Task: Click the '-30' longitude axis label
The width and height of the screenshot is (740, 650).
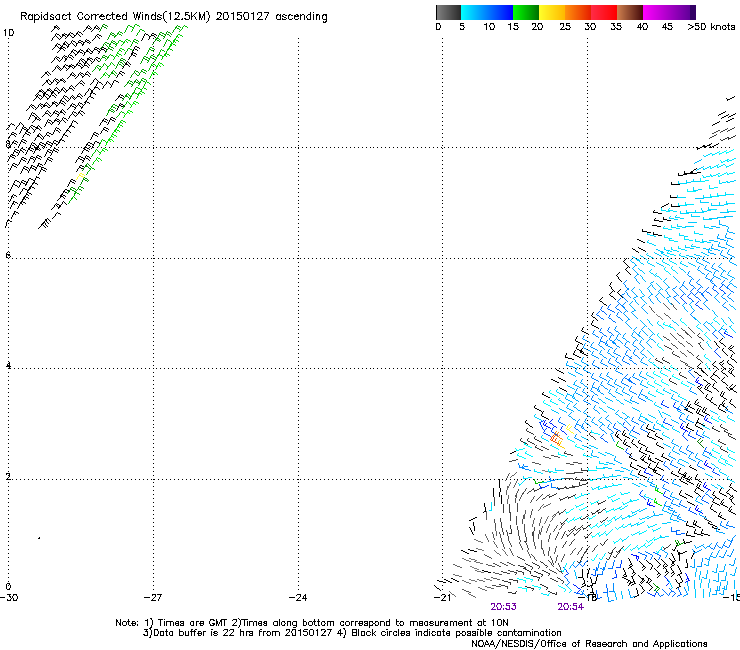Action: click(x=9, y=598)
